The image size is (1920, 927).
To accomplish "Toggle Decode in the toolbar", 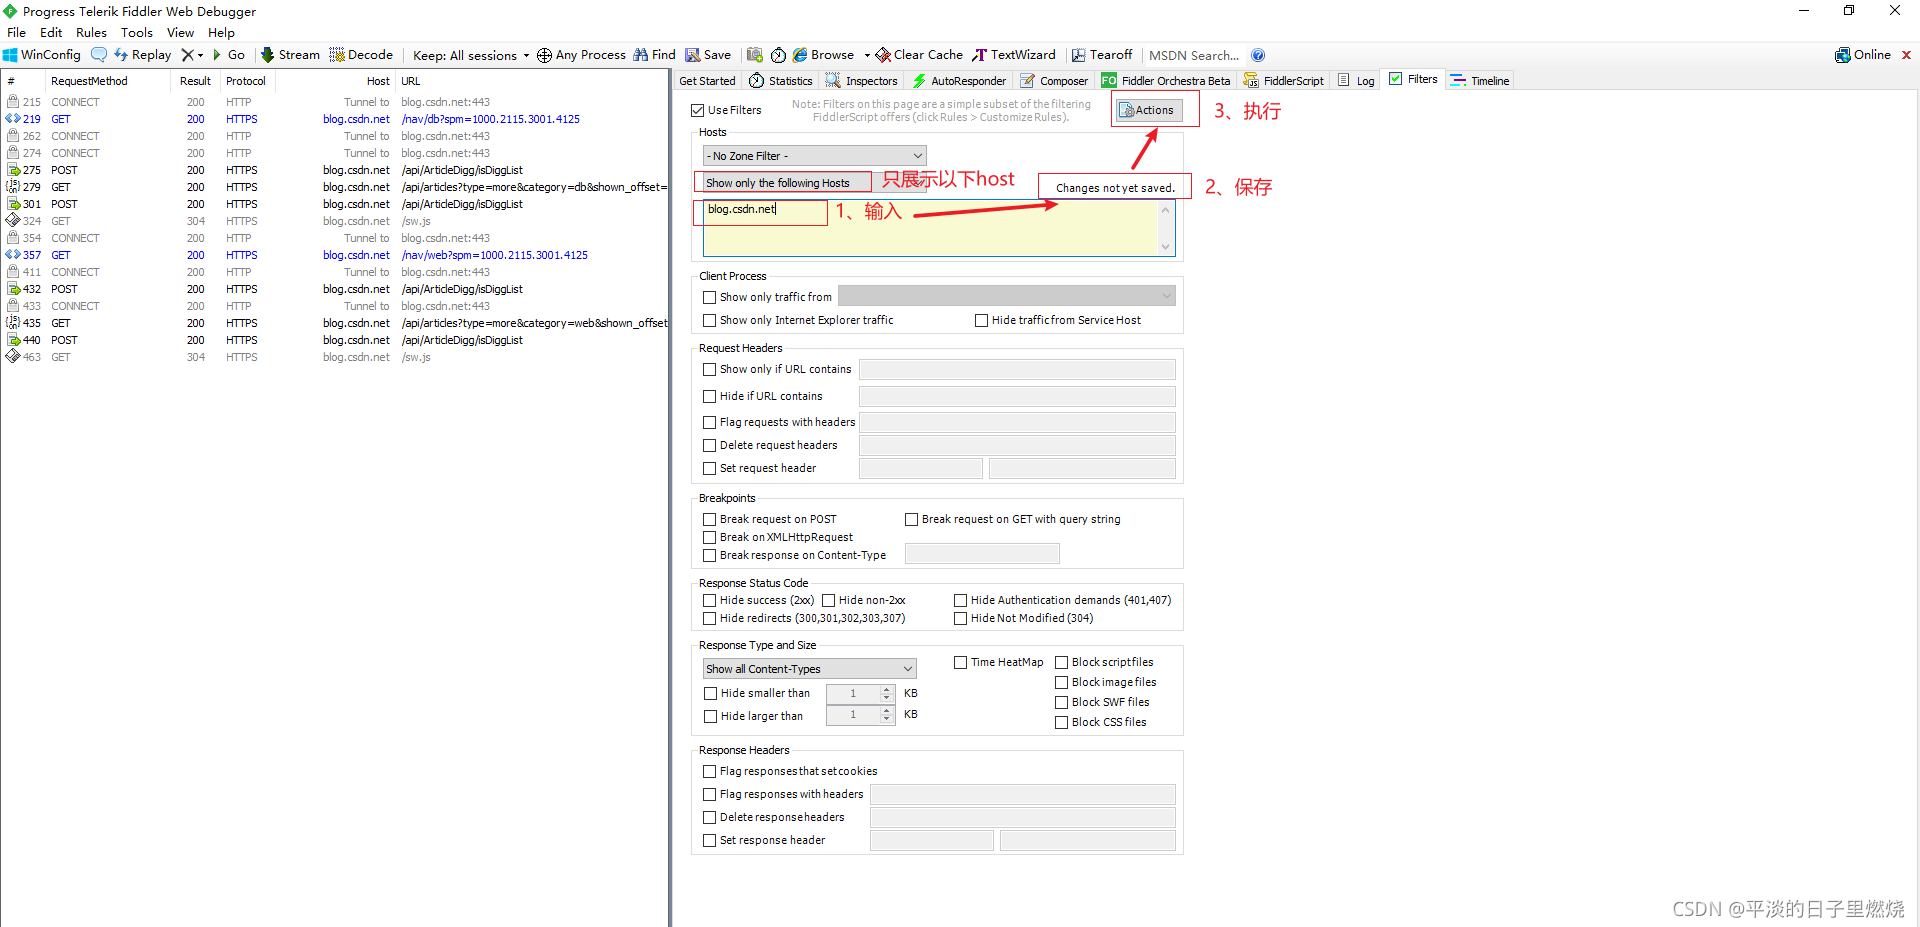I will click(361, 55).
